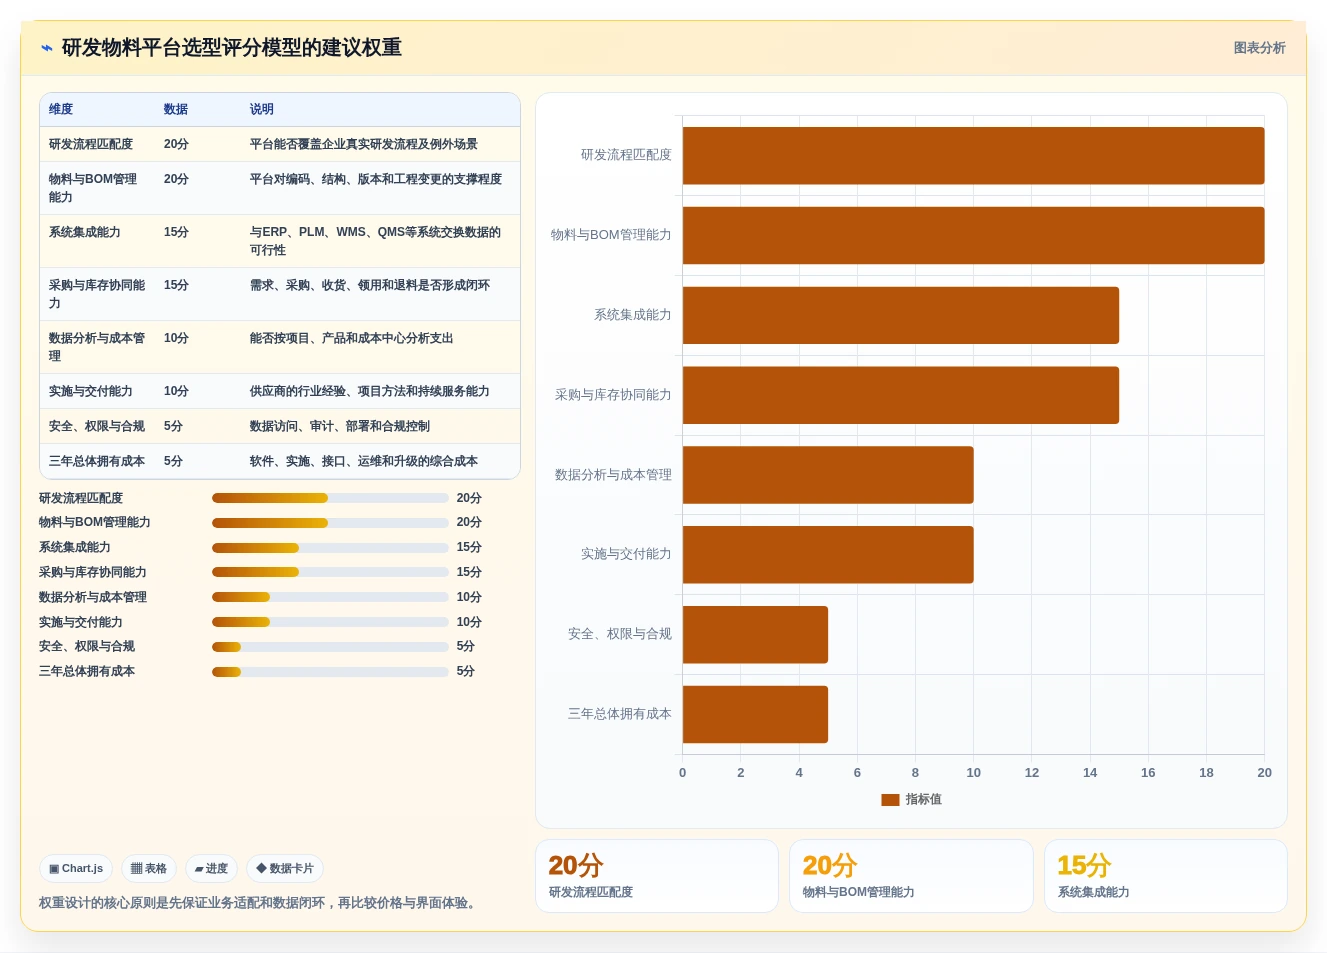This screenshot has width=1327, height=953.
Task: Click the 研发流程匹配度 progress bar
Action: (x=330, y=498)
